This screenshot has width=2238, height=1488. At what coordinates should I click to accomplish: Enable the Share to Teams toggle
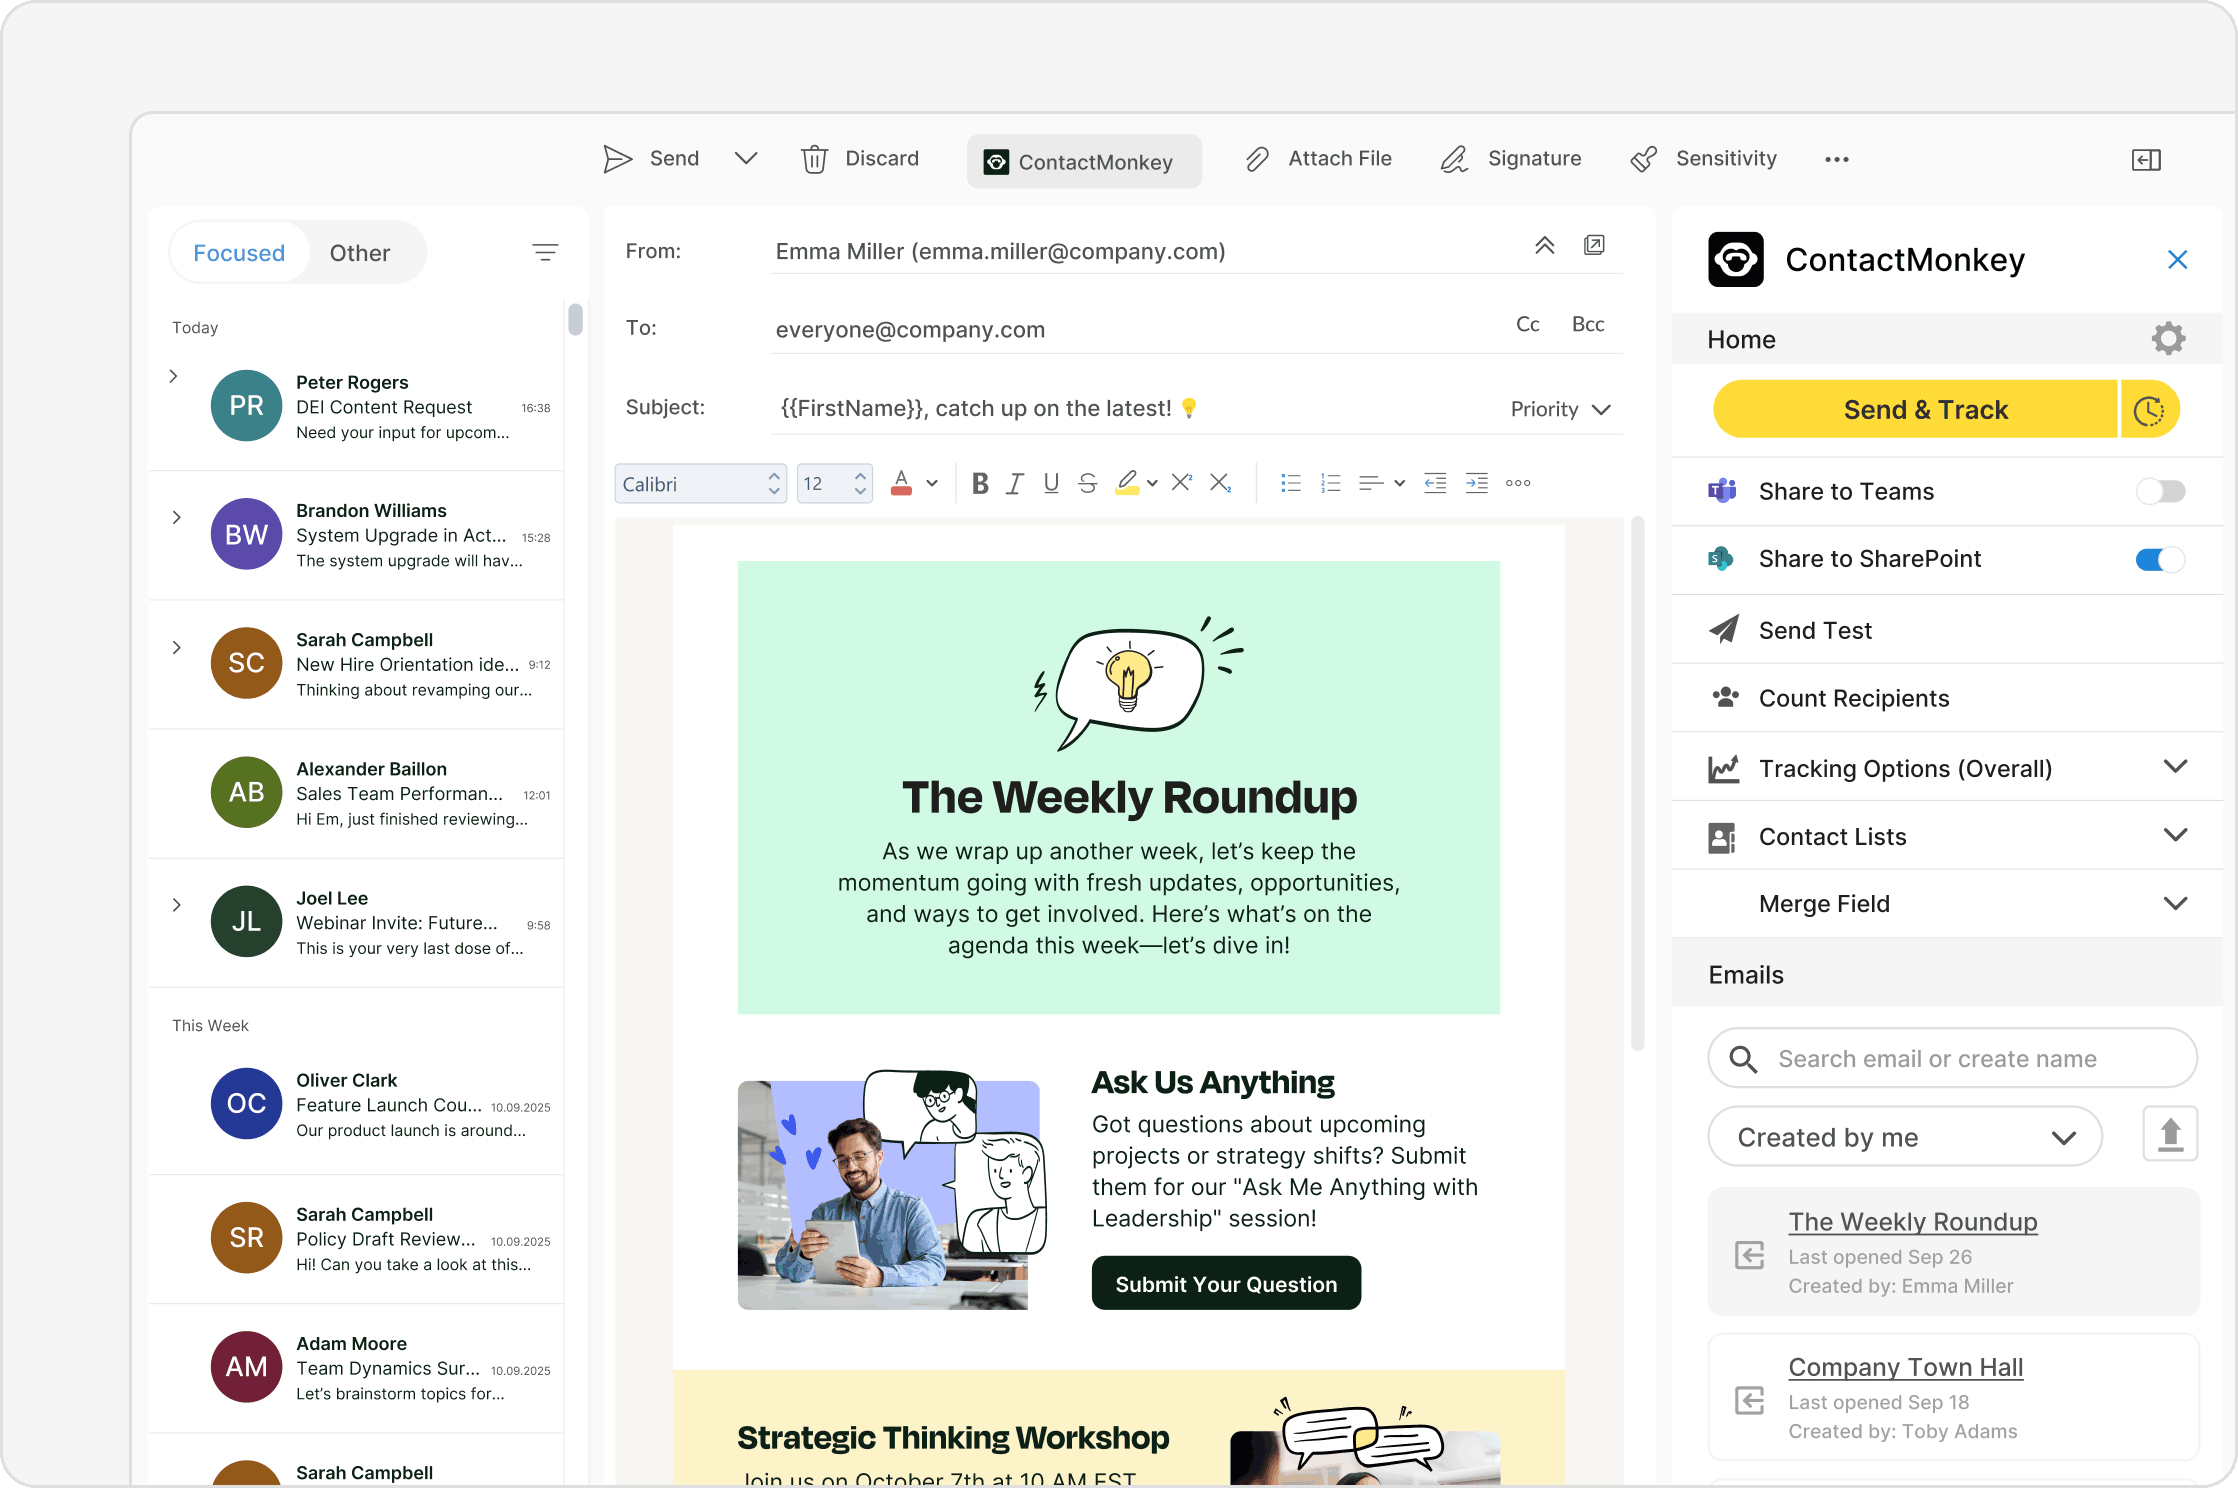(2160, 491)
